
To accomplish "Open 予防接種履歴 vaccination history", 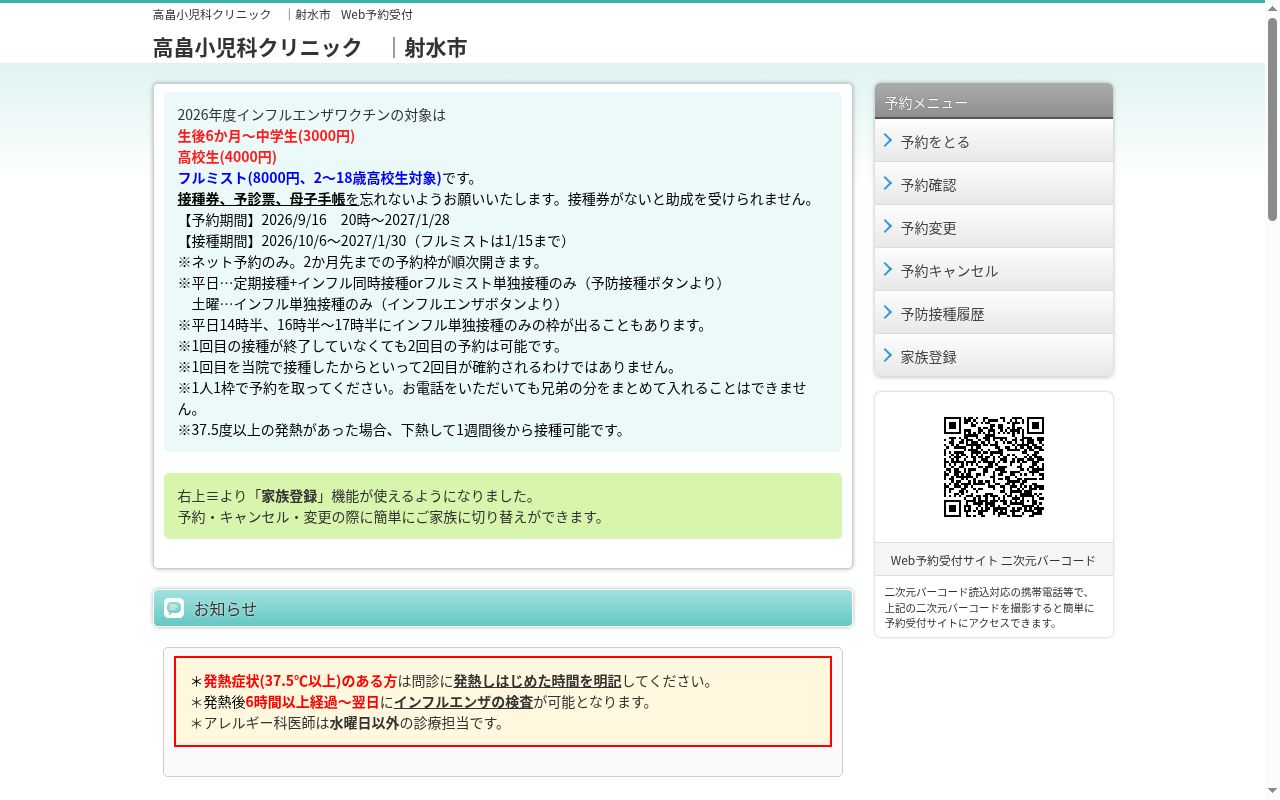I will tap(994, 313).
